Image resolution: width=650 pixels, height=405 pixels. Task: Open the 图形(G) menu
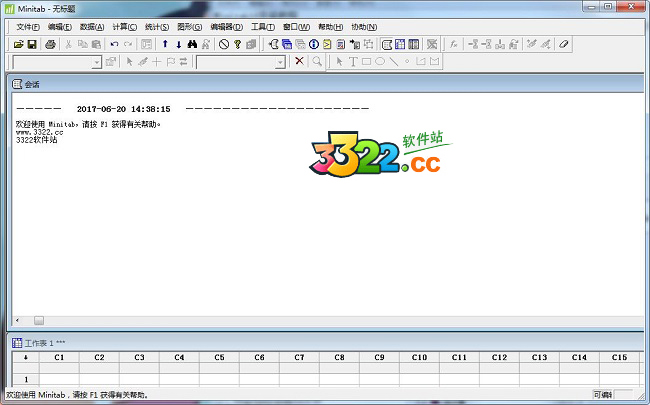pyautogui.click(x=189, y=27)
